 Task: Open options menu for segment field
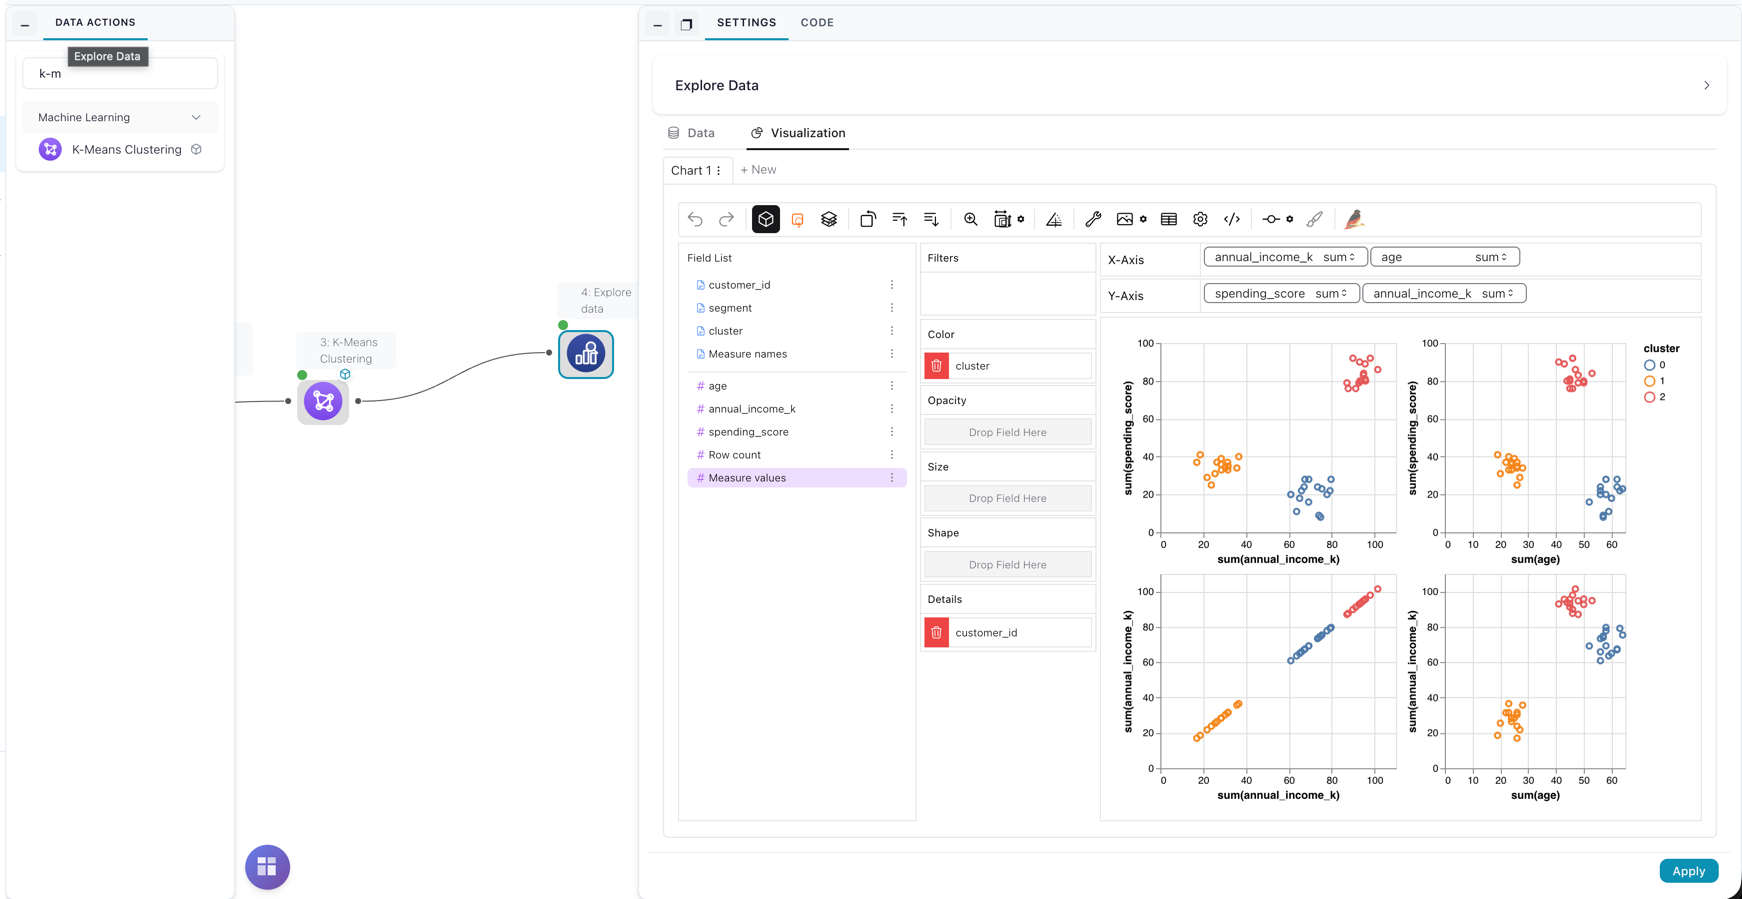pyautogui.click(x=892, y=308)
